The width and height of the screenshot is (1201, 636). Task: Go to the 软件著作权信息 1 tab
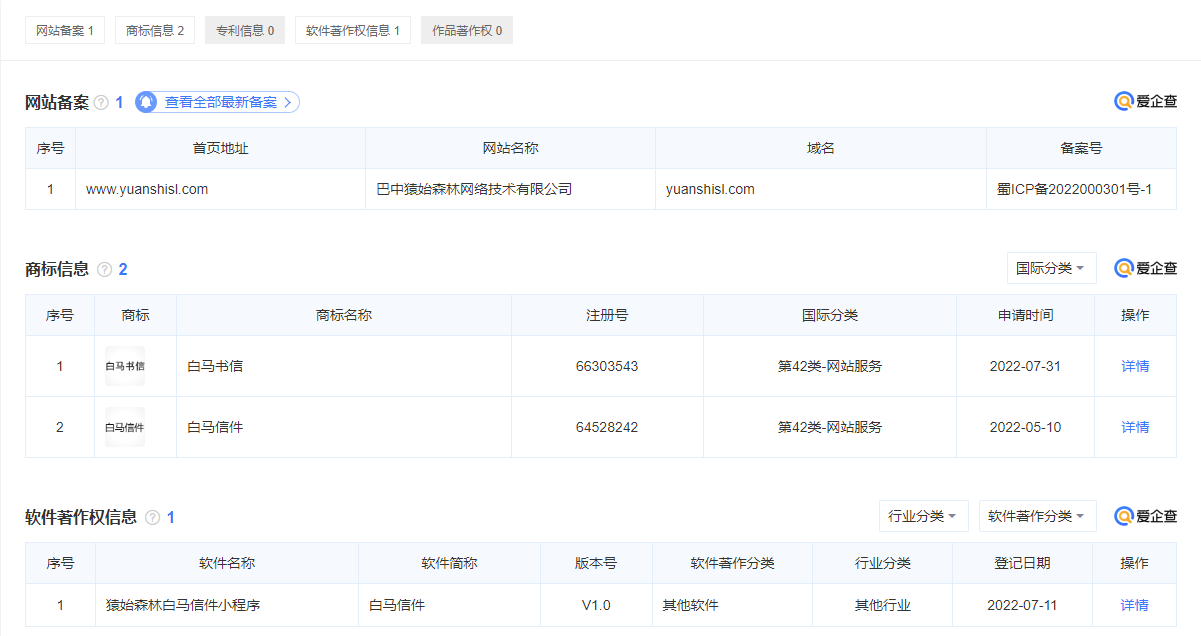click(353, 31)
